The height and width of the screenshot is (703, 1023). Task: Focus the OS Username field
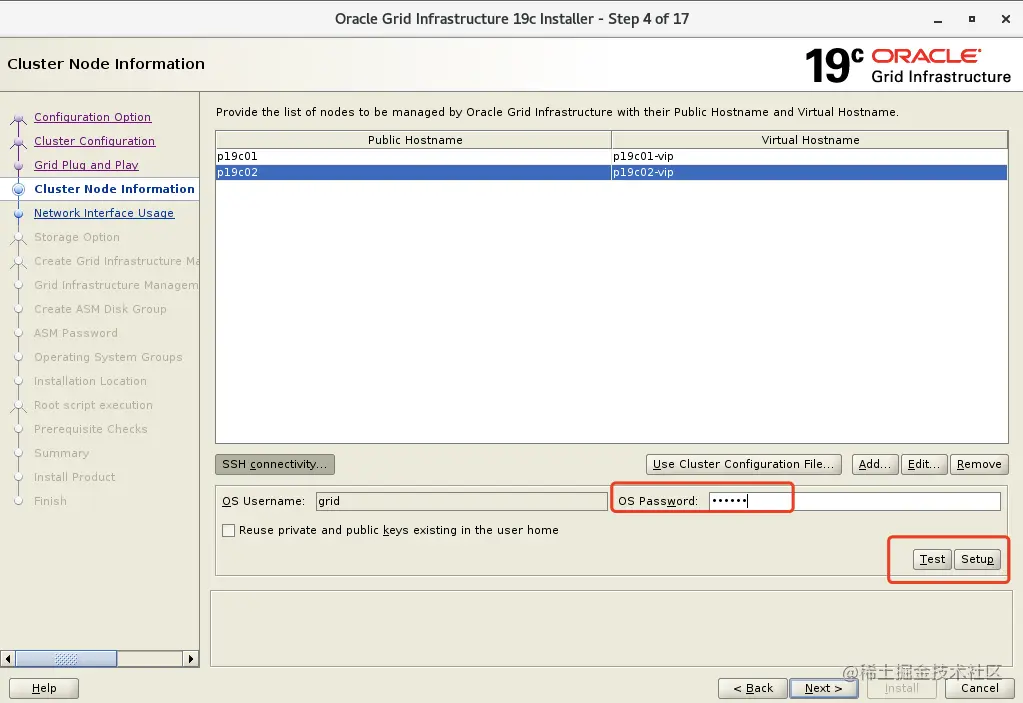pos(461,501)
